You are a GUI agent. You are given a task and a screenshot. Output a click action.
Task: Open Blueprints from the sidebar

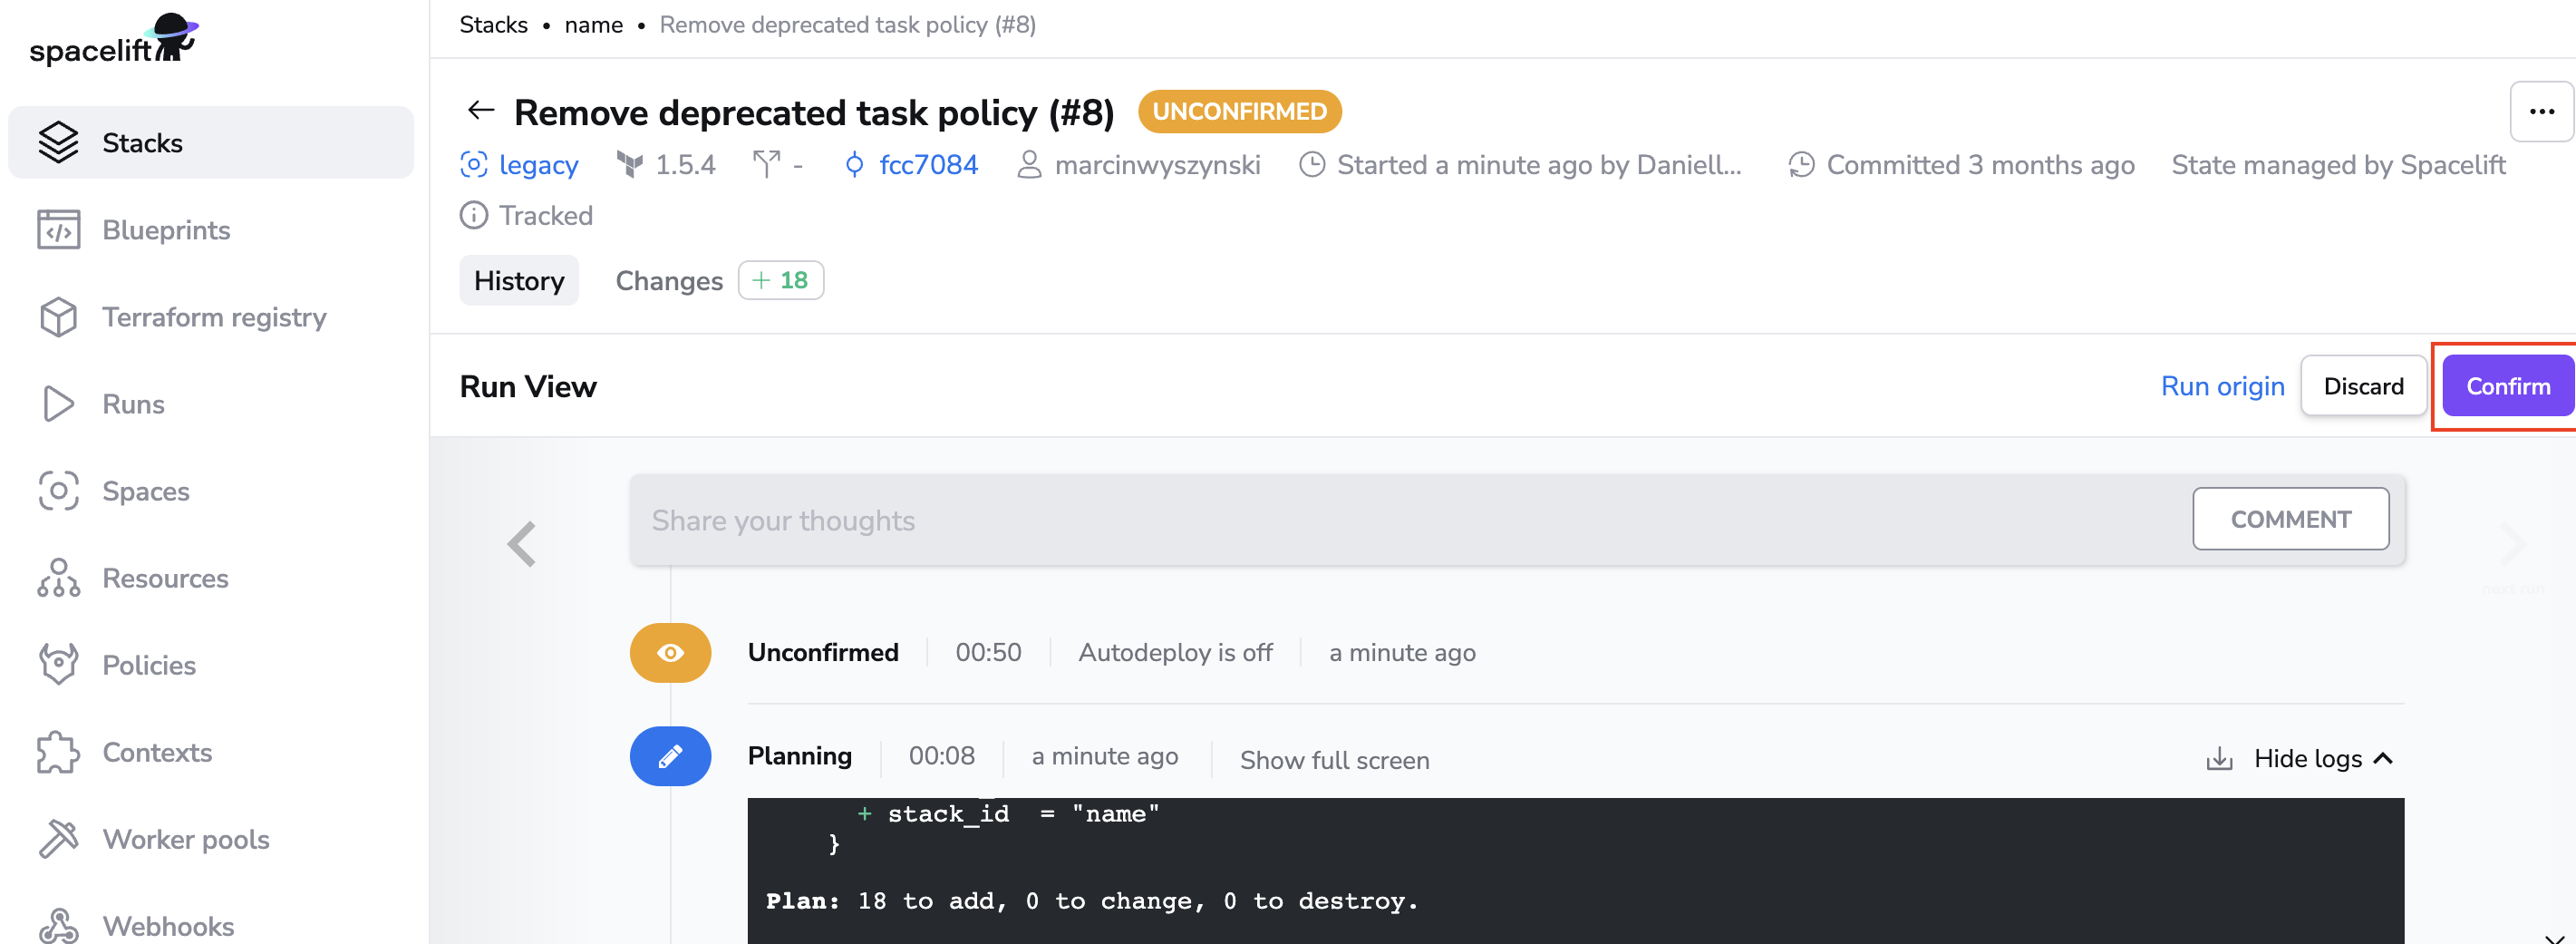point(166,230)
